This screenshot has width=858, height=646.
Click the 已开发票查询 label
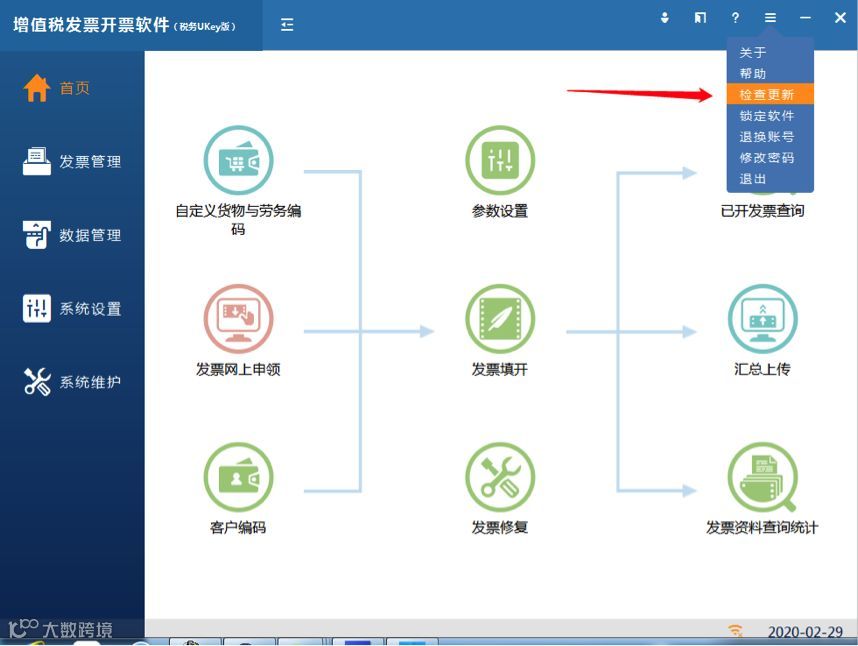click(x=762, y=211)
